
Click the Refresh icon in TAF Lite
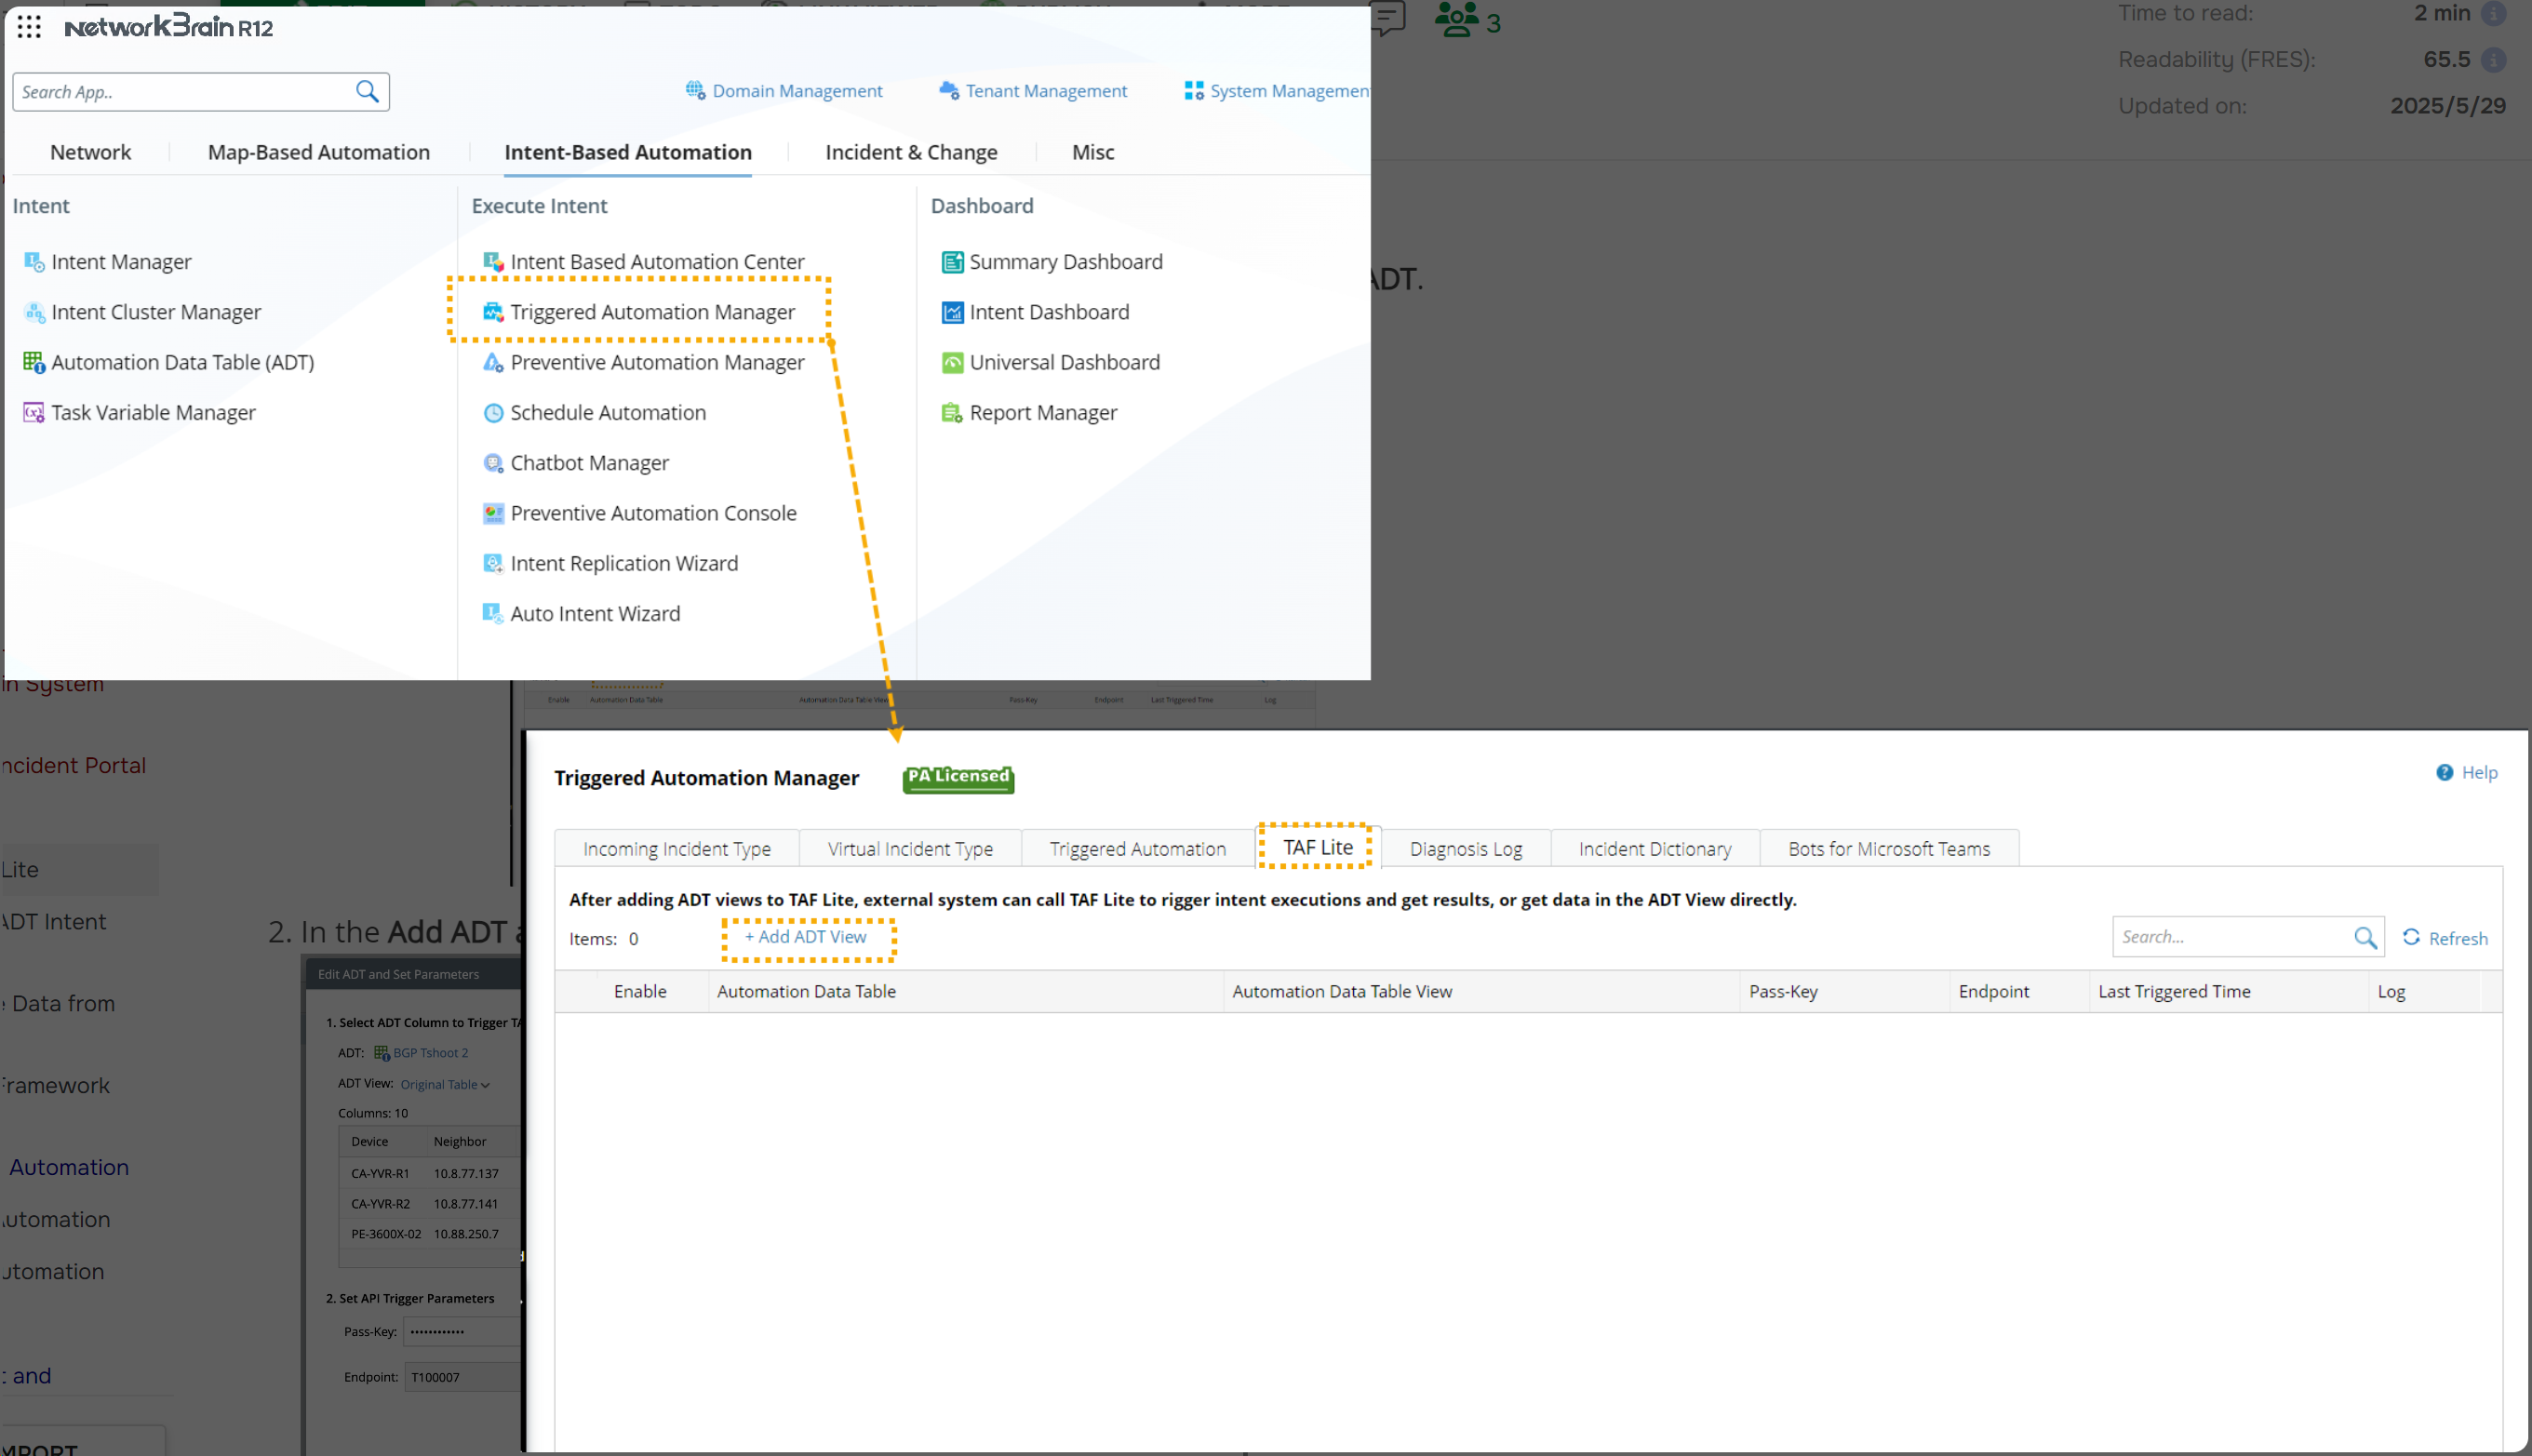click(x=2413, y=938)
